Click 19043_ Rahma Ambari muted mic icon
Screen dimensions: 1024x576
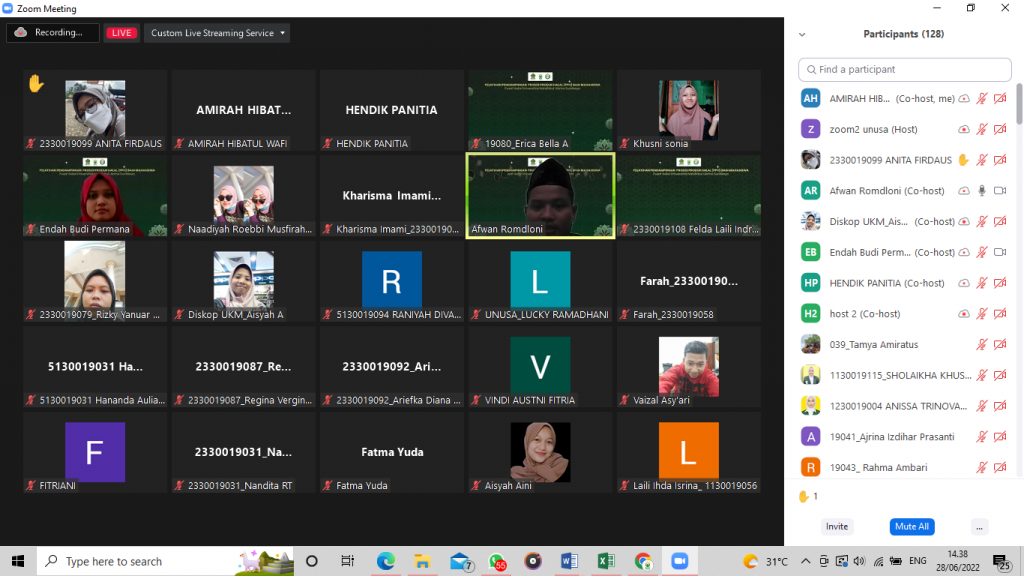982,467
